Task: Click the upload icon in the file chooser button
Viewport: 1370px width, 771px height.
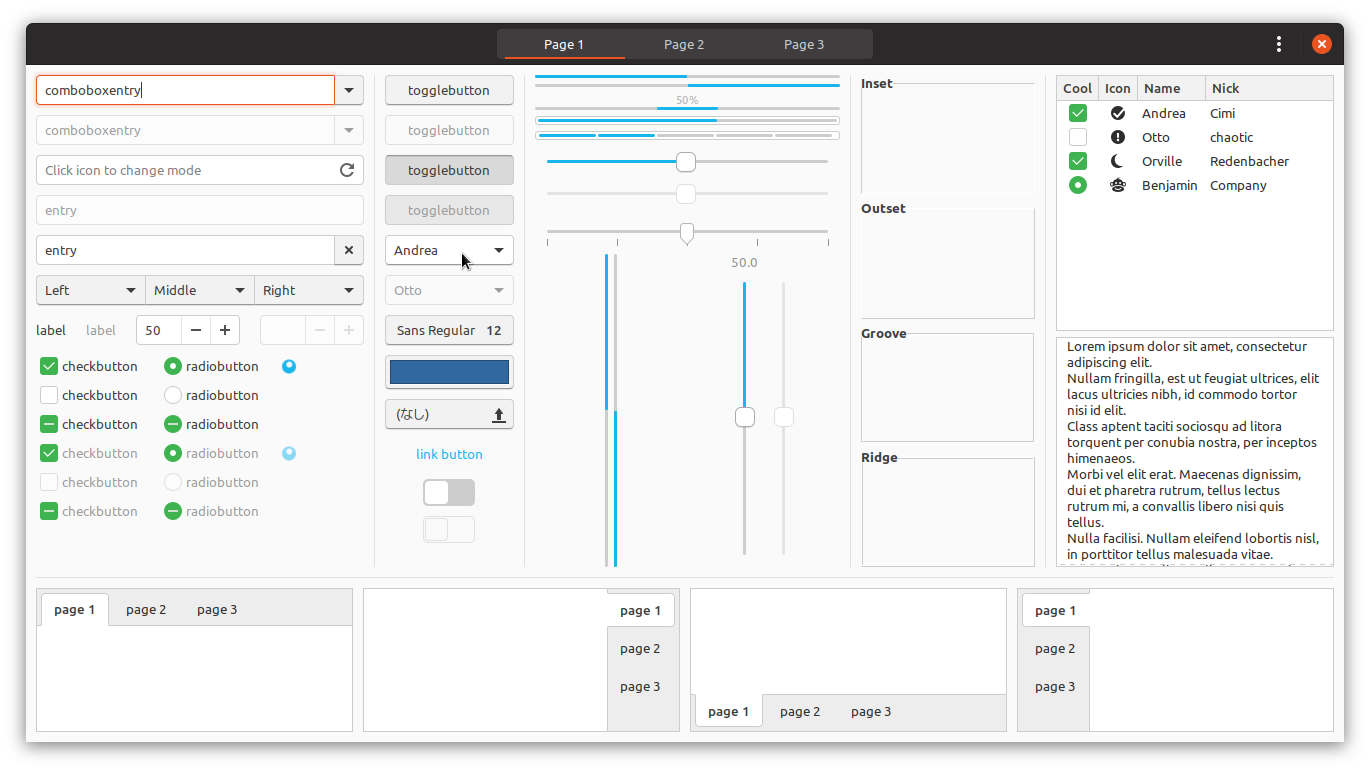Action: pyautogui.click(x=499, y=414)
